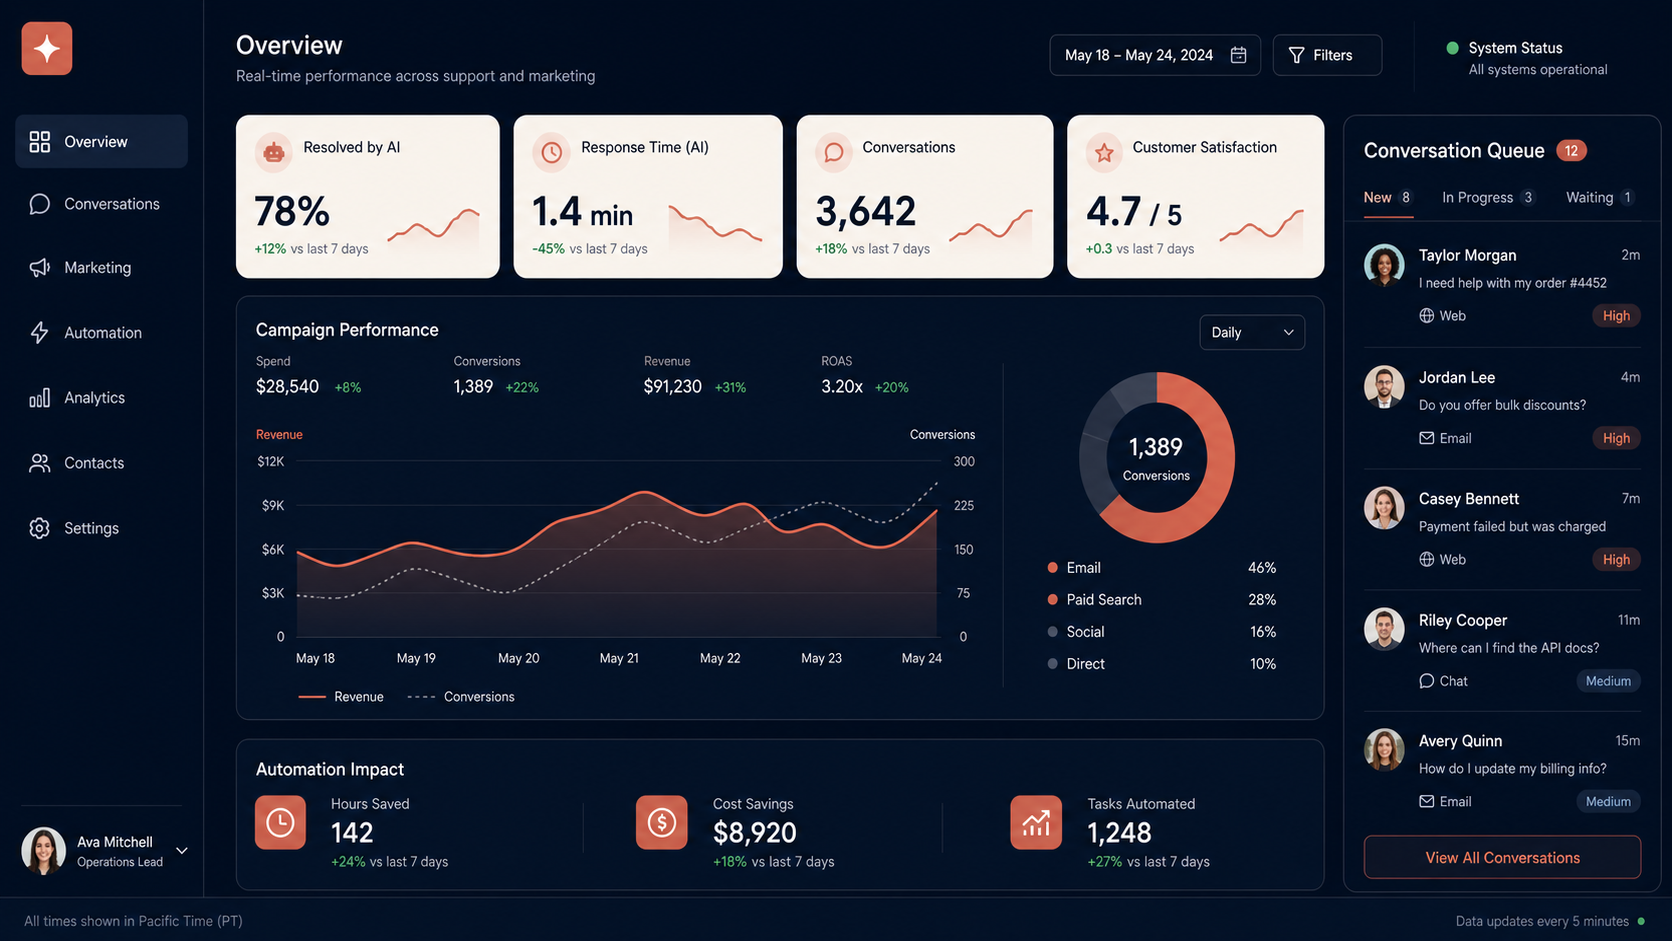The image size is (1672, 941).
Task: Click the Marketing megaphone icon
Action: coord(39,268)
